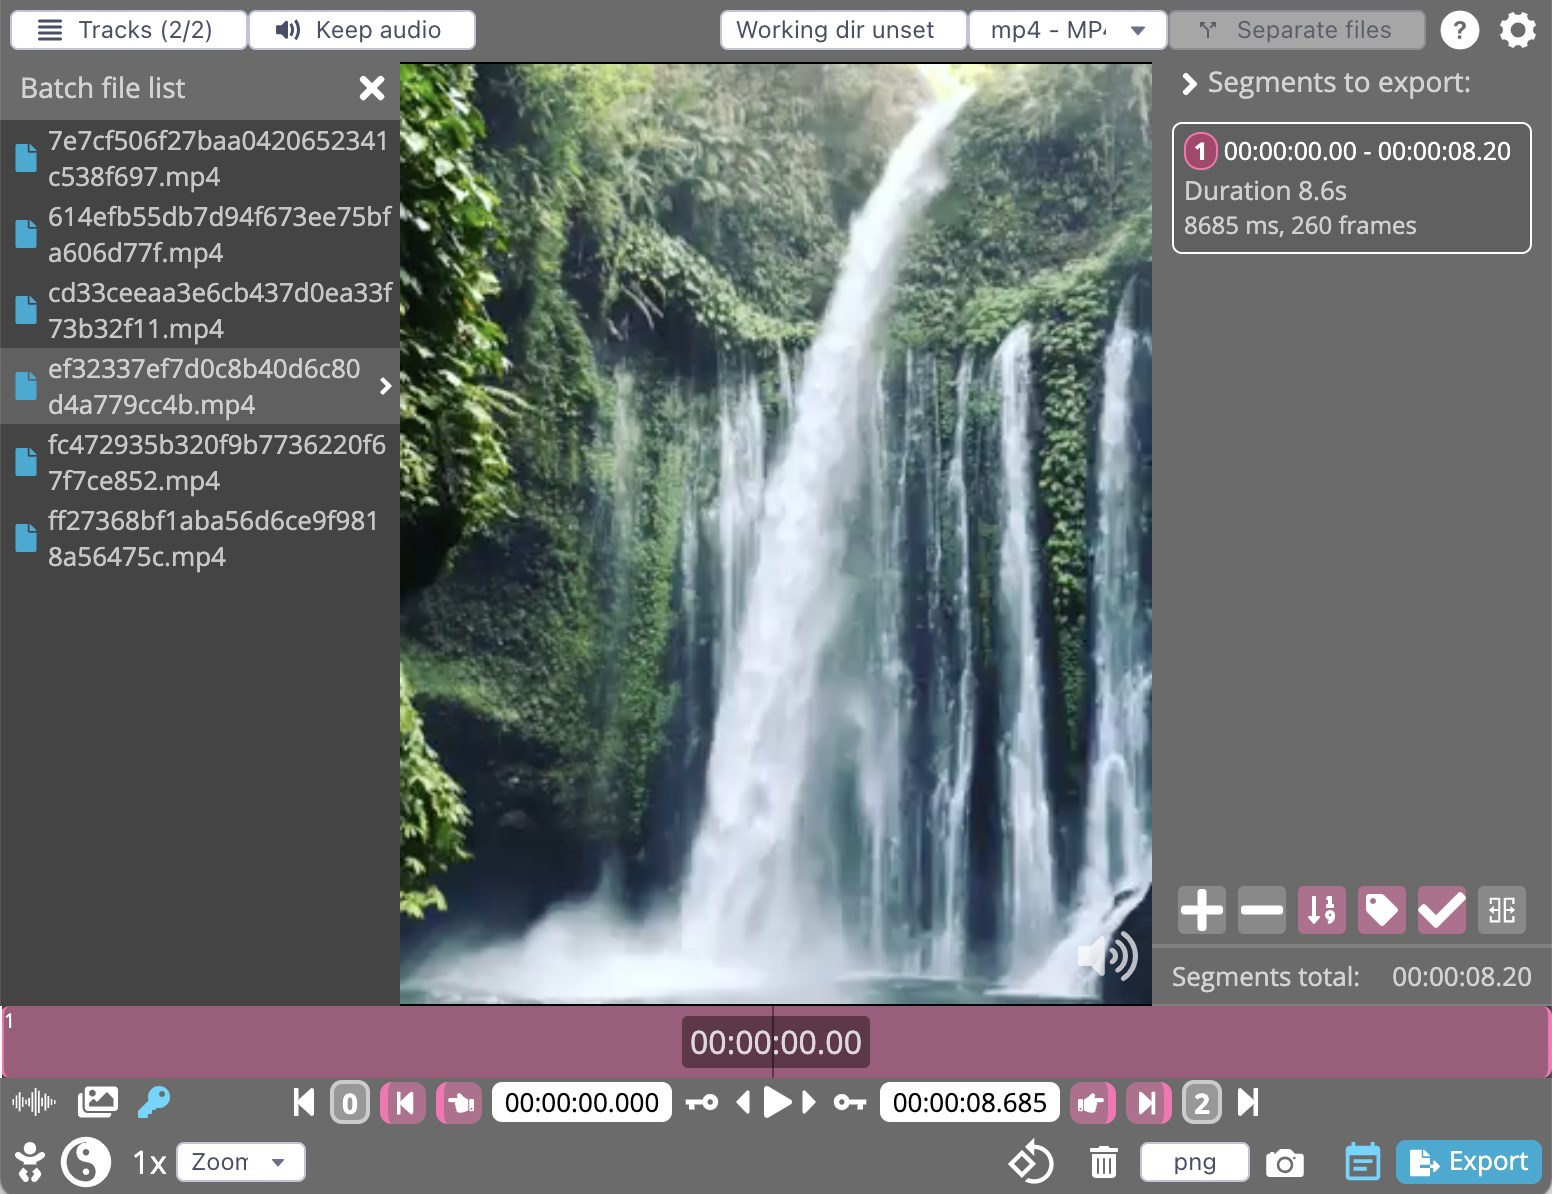This screenshot has height=1194, width=1552.
Task: Toggle the audio waveform display
Action: (x=34, y=1102)
